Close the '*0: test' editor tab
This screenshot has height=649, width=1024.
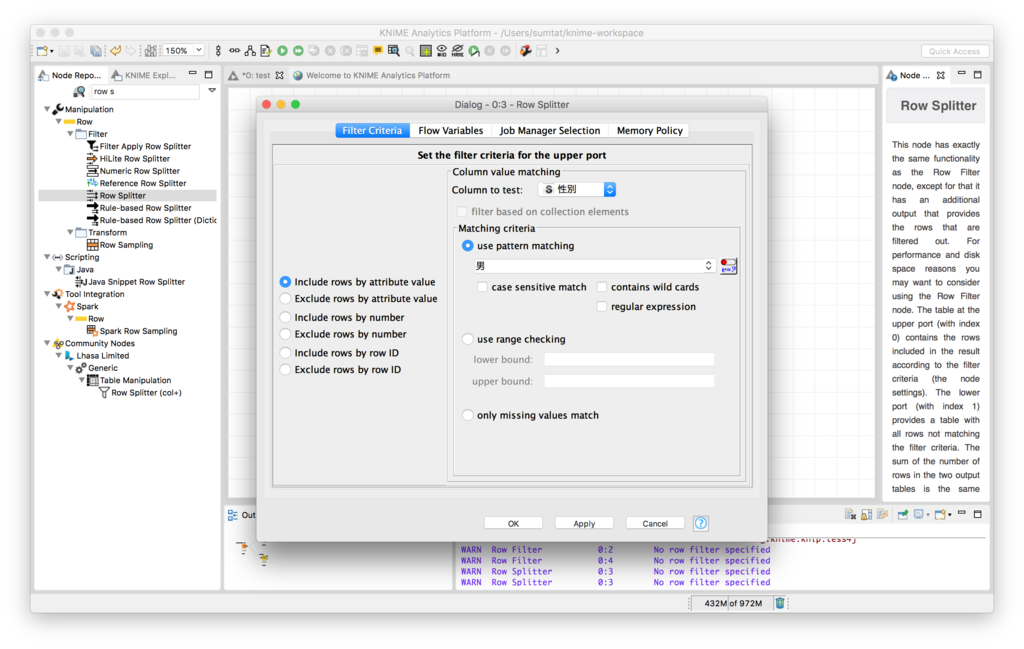coord(280,75)
